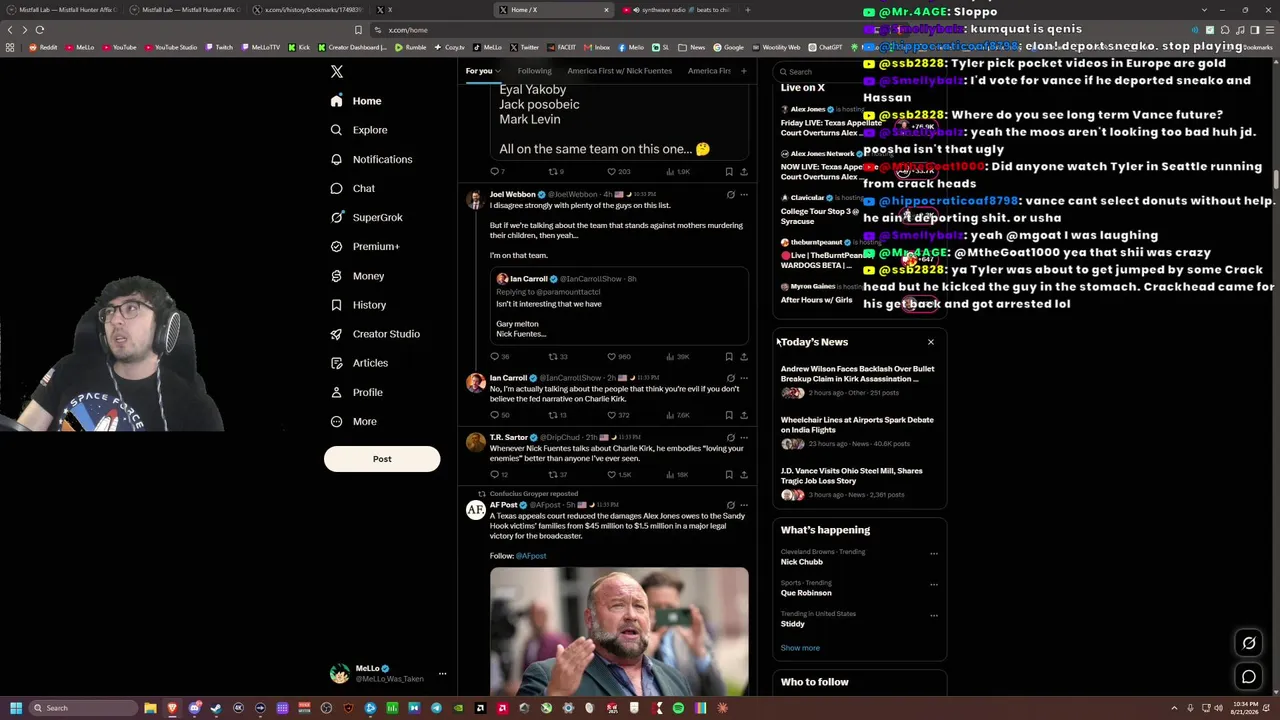Open the Grok floating button
This screenshot has width=1280, height=720.
(x=1249, y=643)
